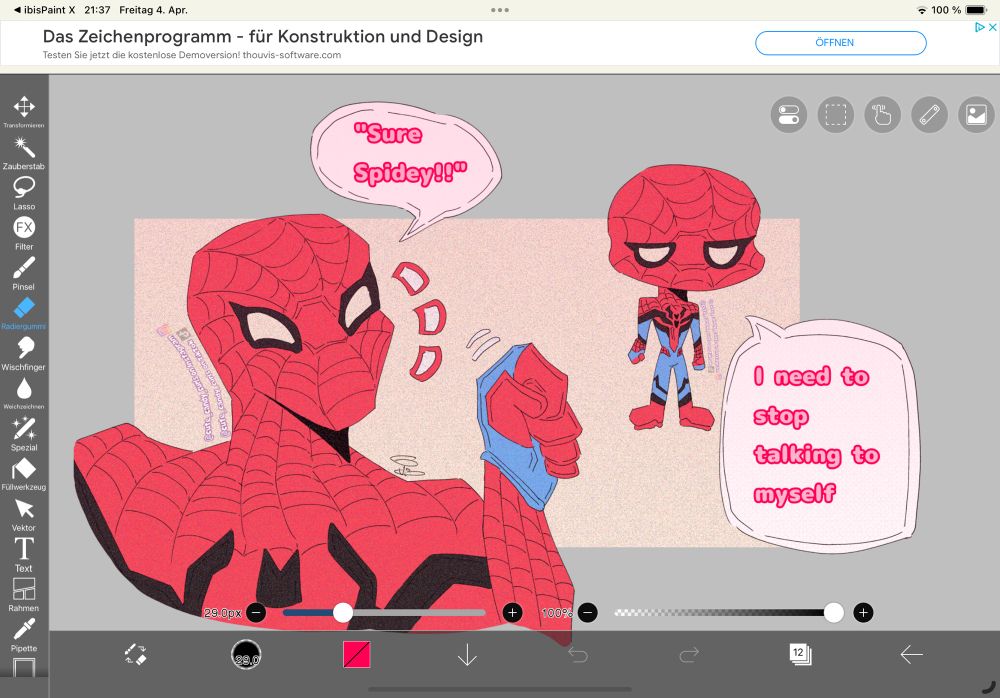1000x698 pixels.
Task: Increase brush size with plus button
Action: coord(512,613)
